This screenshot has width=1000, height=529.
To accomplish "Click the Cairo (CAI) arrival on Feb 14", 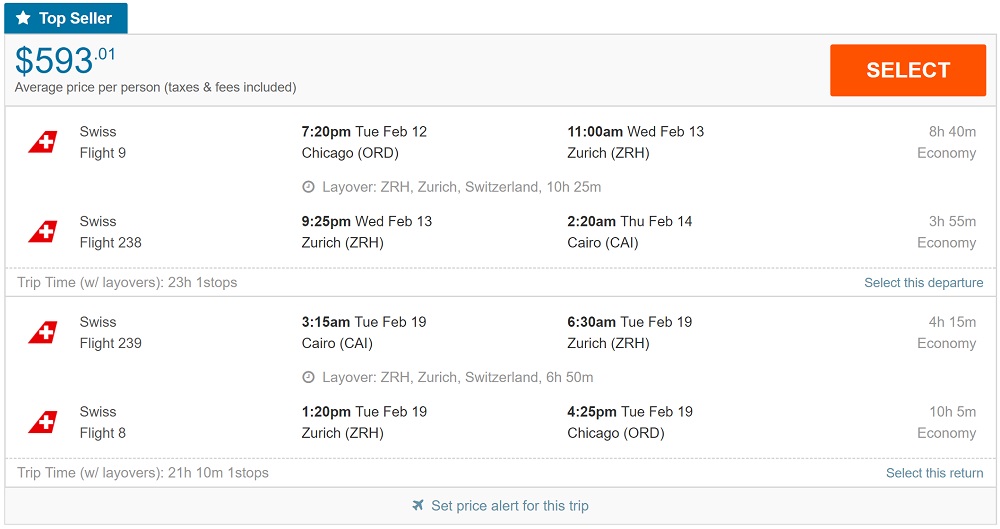I will coord(602,243).
